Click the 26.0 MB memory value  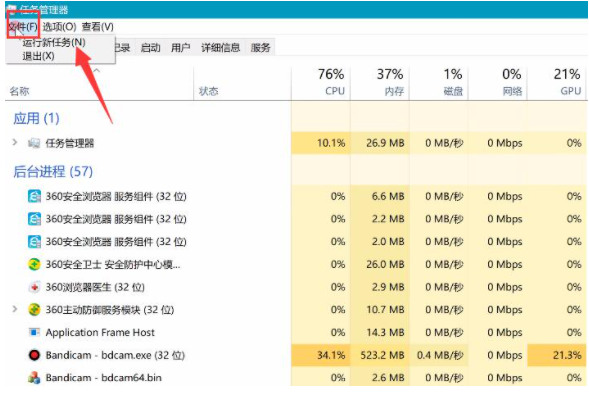[x=385, y=264]
